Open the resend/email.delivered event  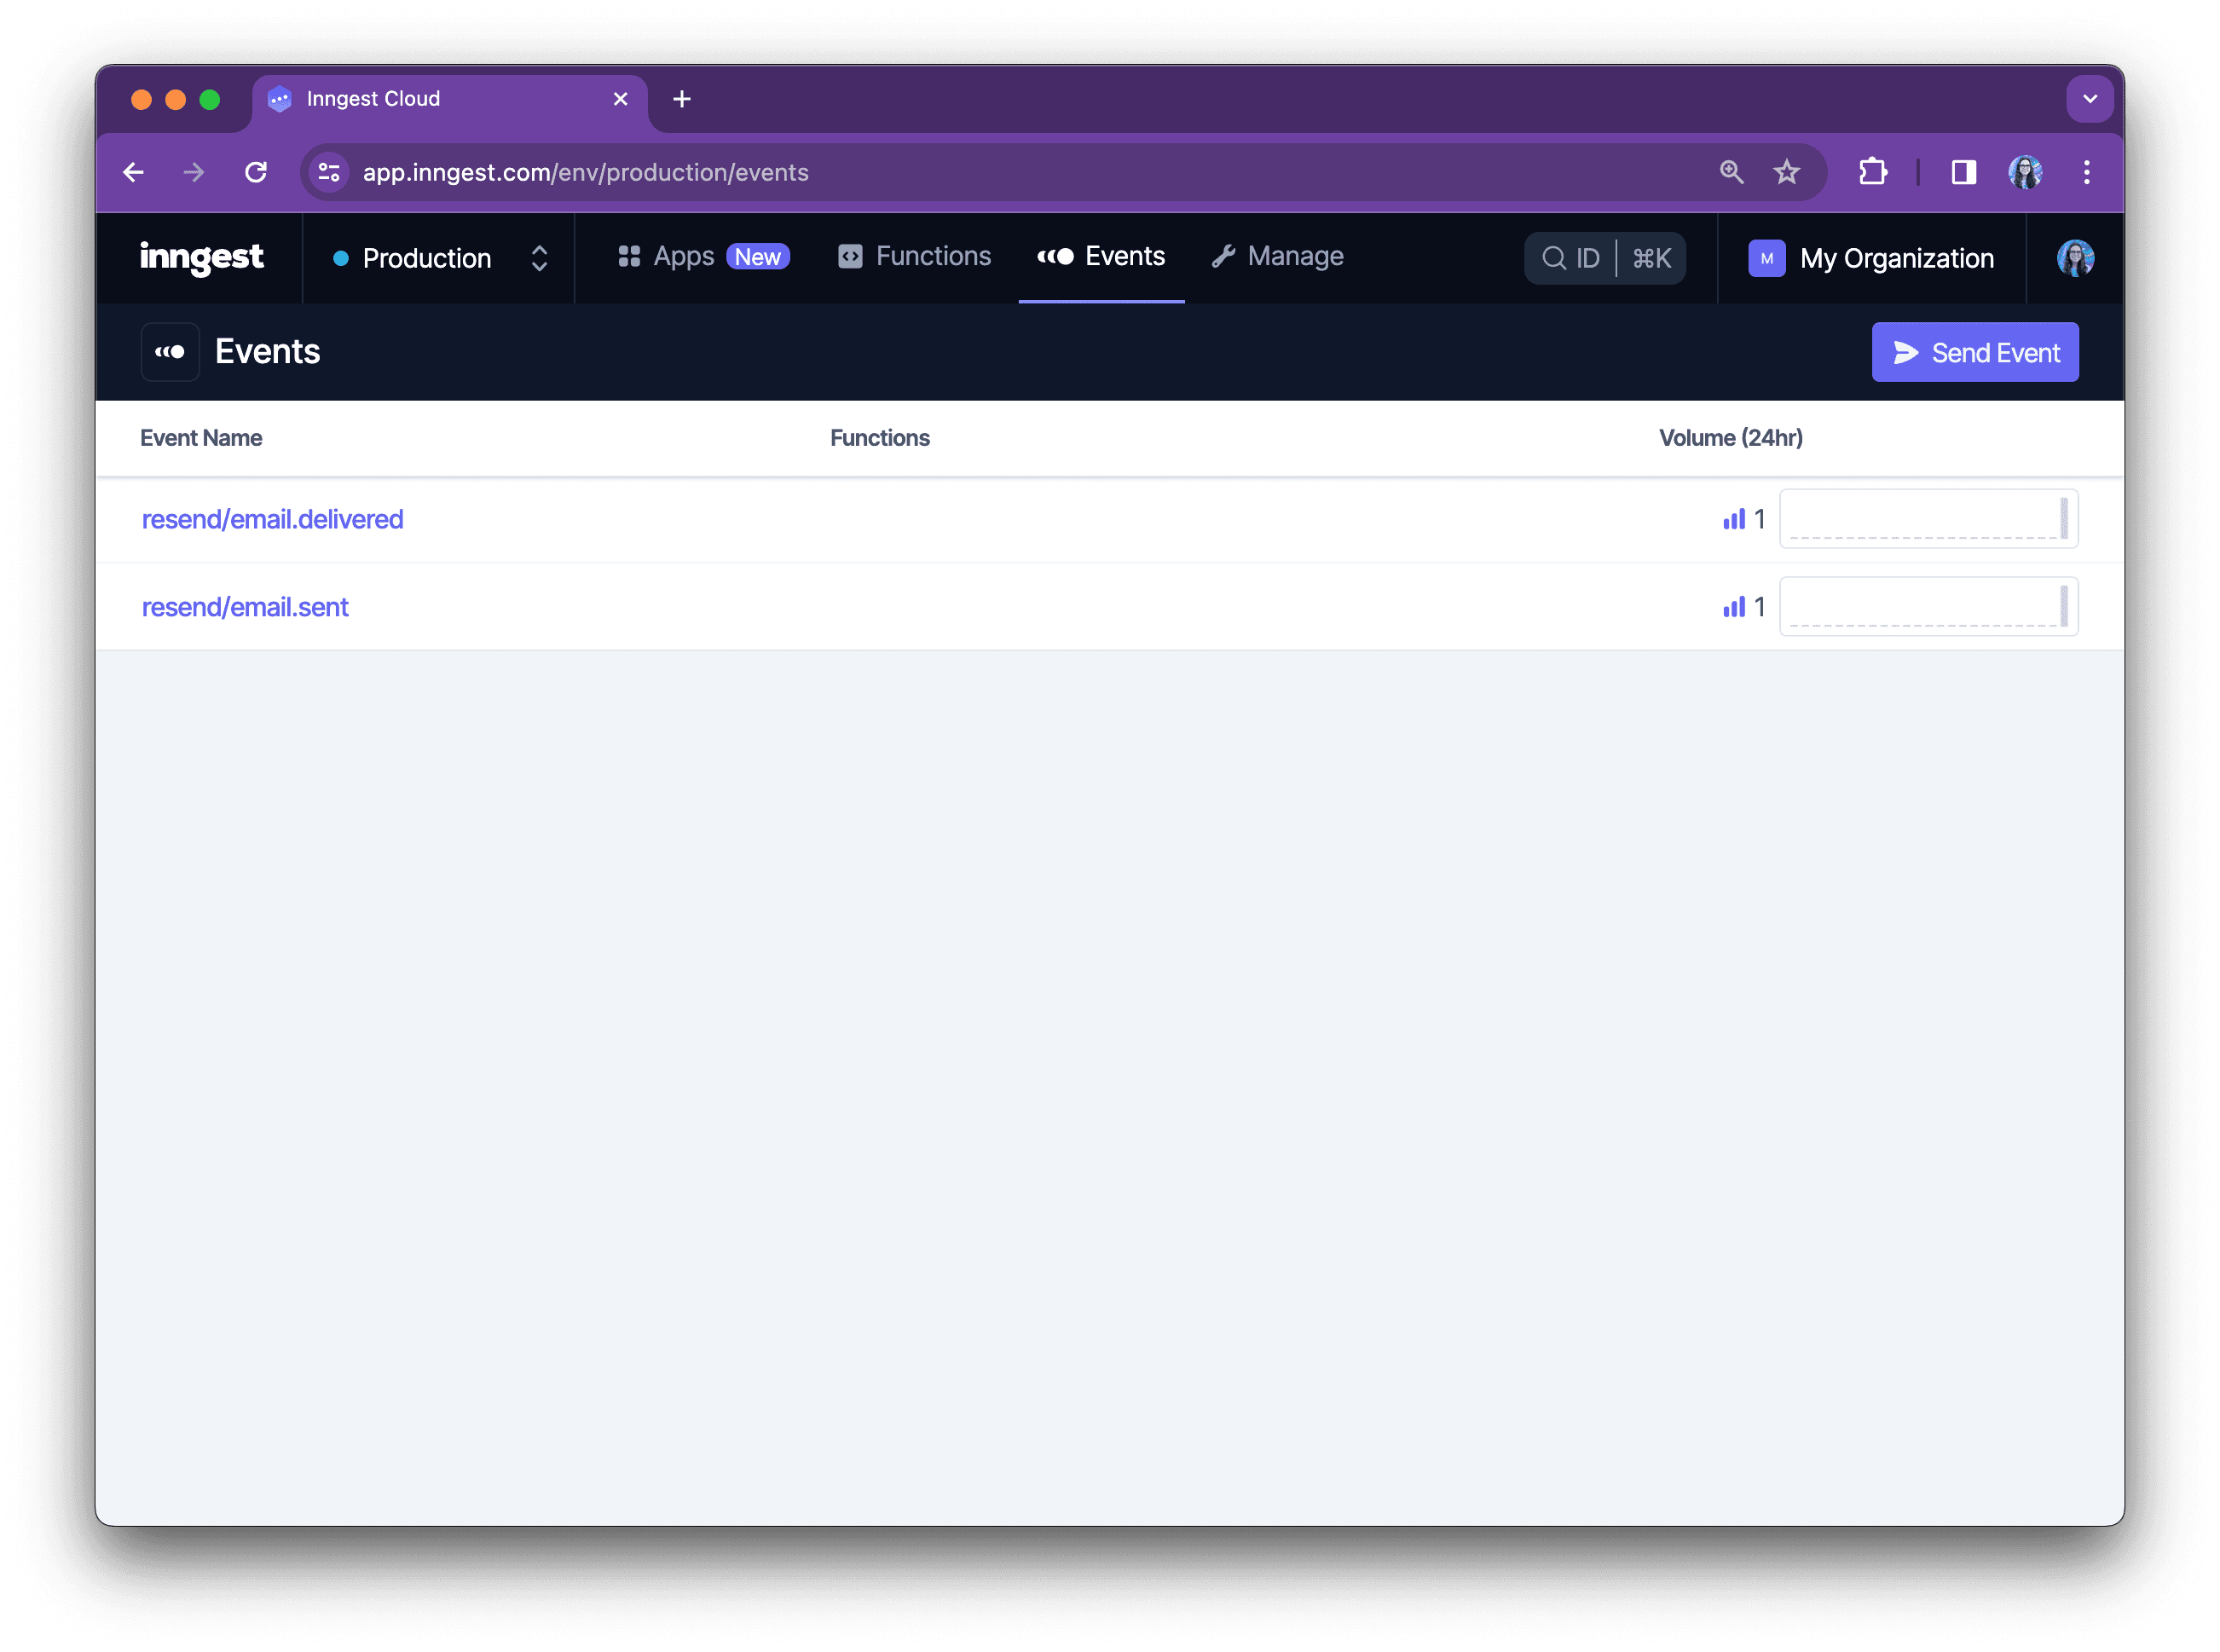tap(273, 517)
